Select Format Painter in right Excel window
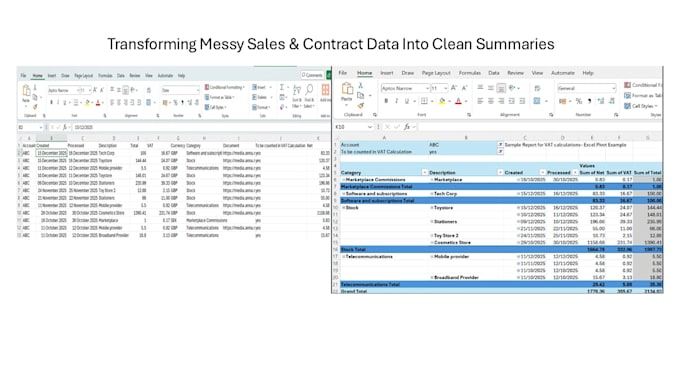The width and height of the screenshot is (680, 383). (360, 105)
